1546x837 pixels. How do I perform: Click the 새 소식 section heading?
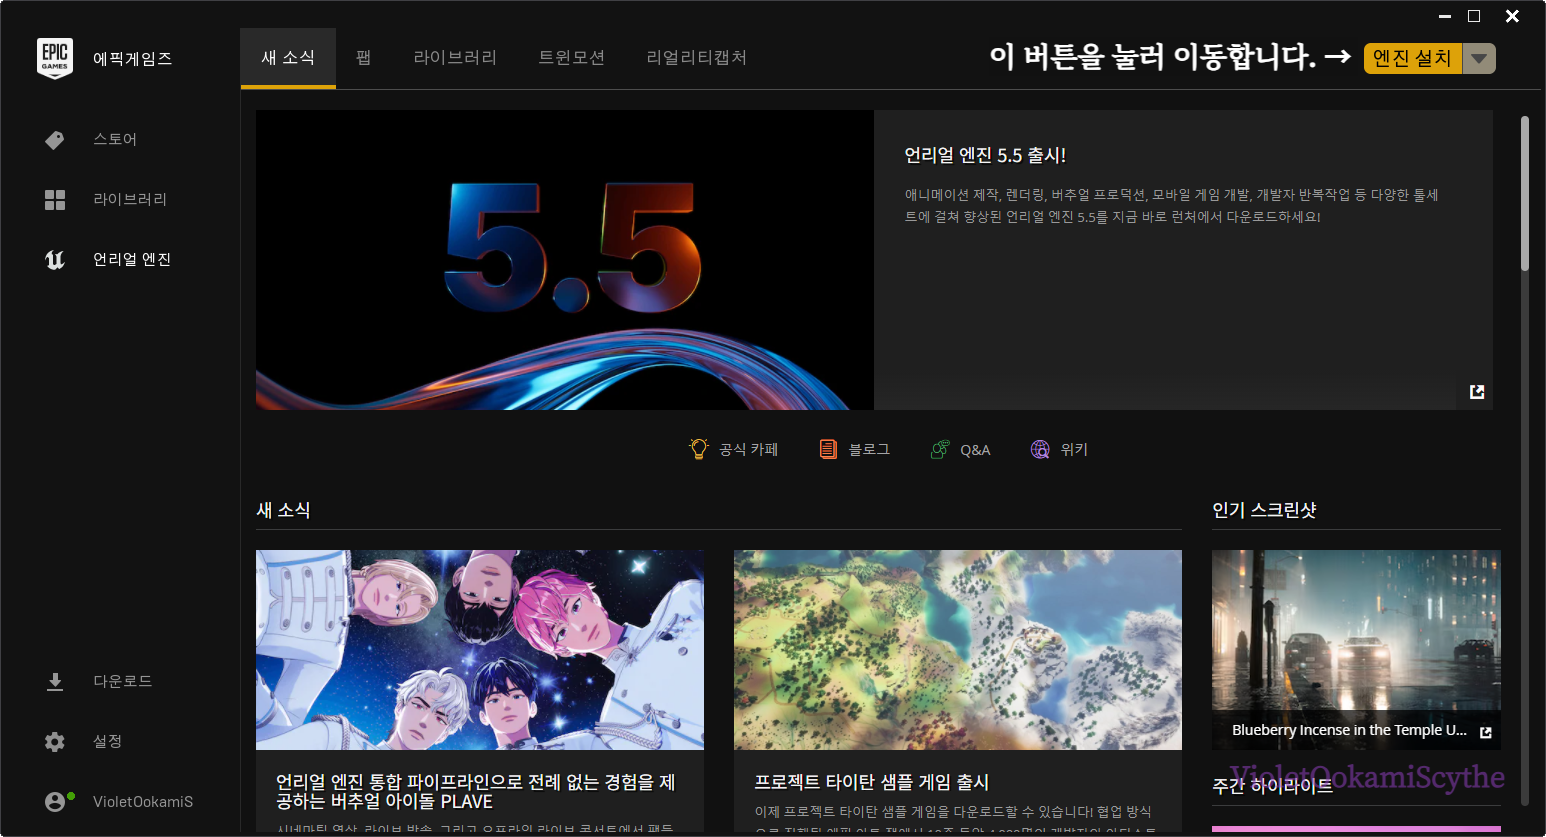(x=283, y=510)
